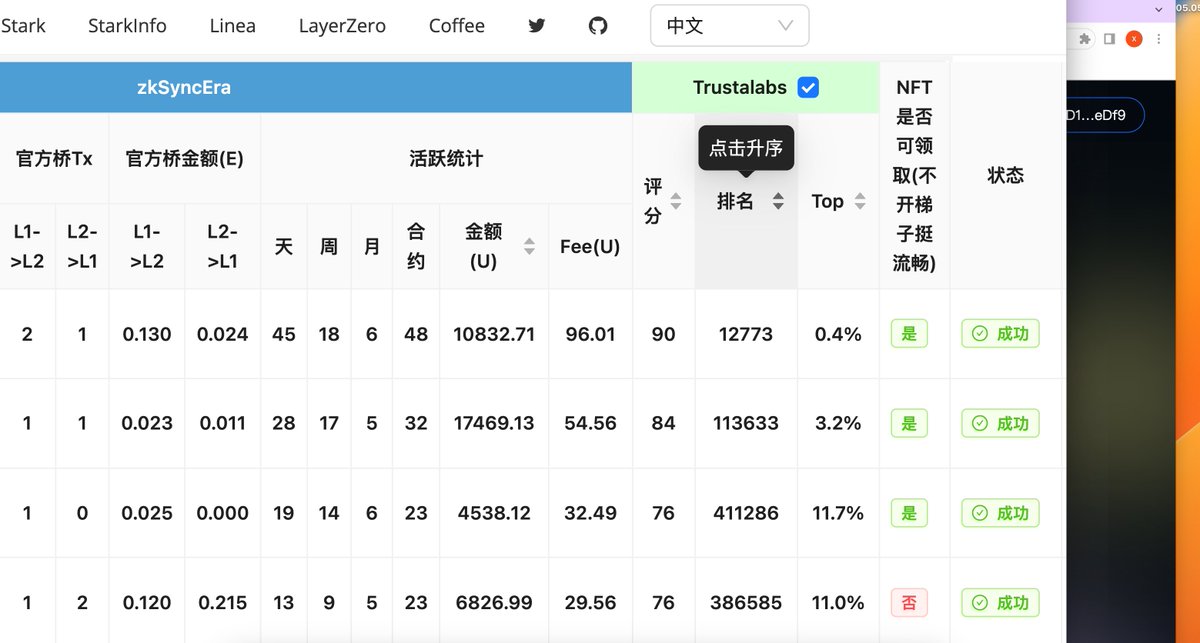Image resolution: width=1200 pixels, height=643 pixels.
Task: Click 成功 status tag in rank 411286 row
Action: (1000, 513)
